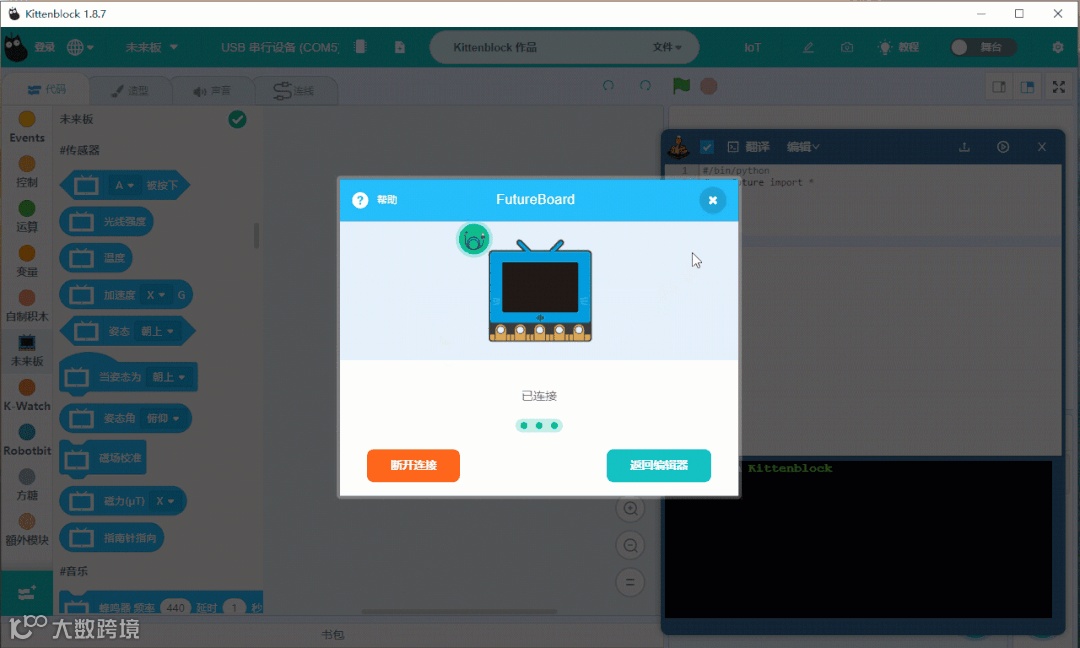Select the 额外模块 extra modules category
1080x648 pixels.
click(27, 530)
